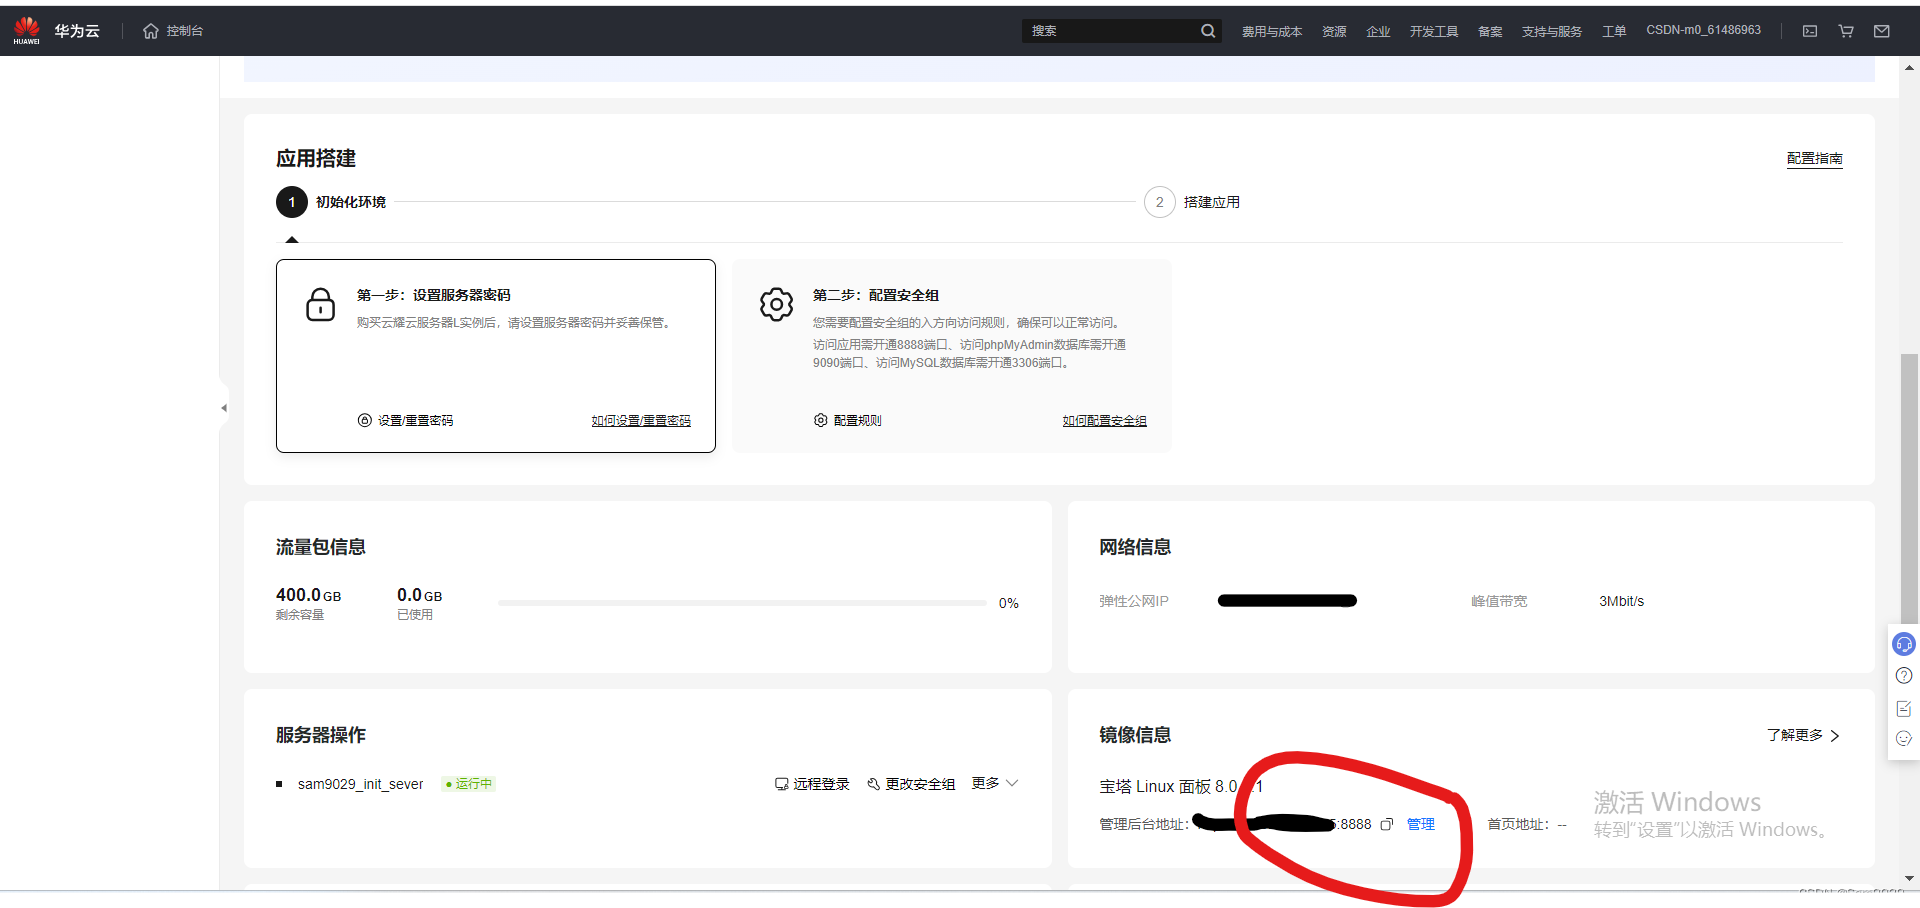Open 如何配置安全组 help link
1920x908 pixels.
tap(1105, 421)
